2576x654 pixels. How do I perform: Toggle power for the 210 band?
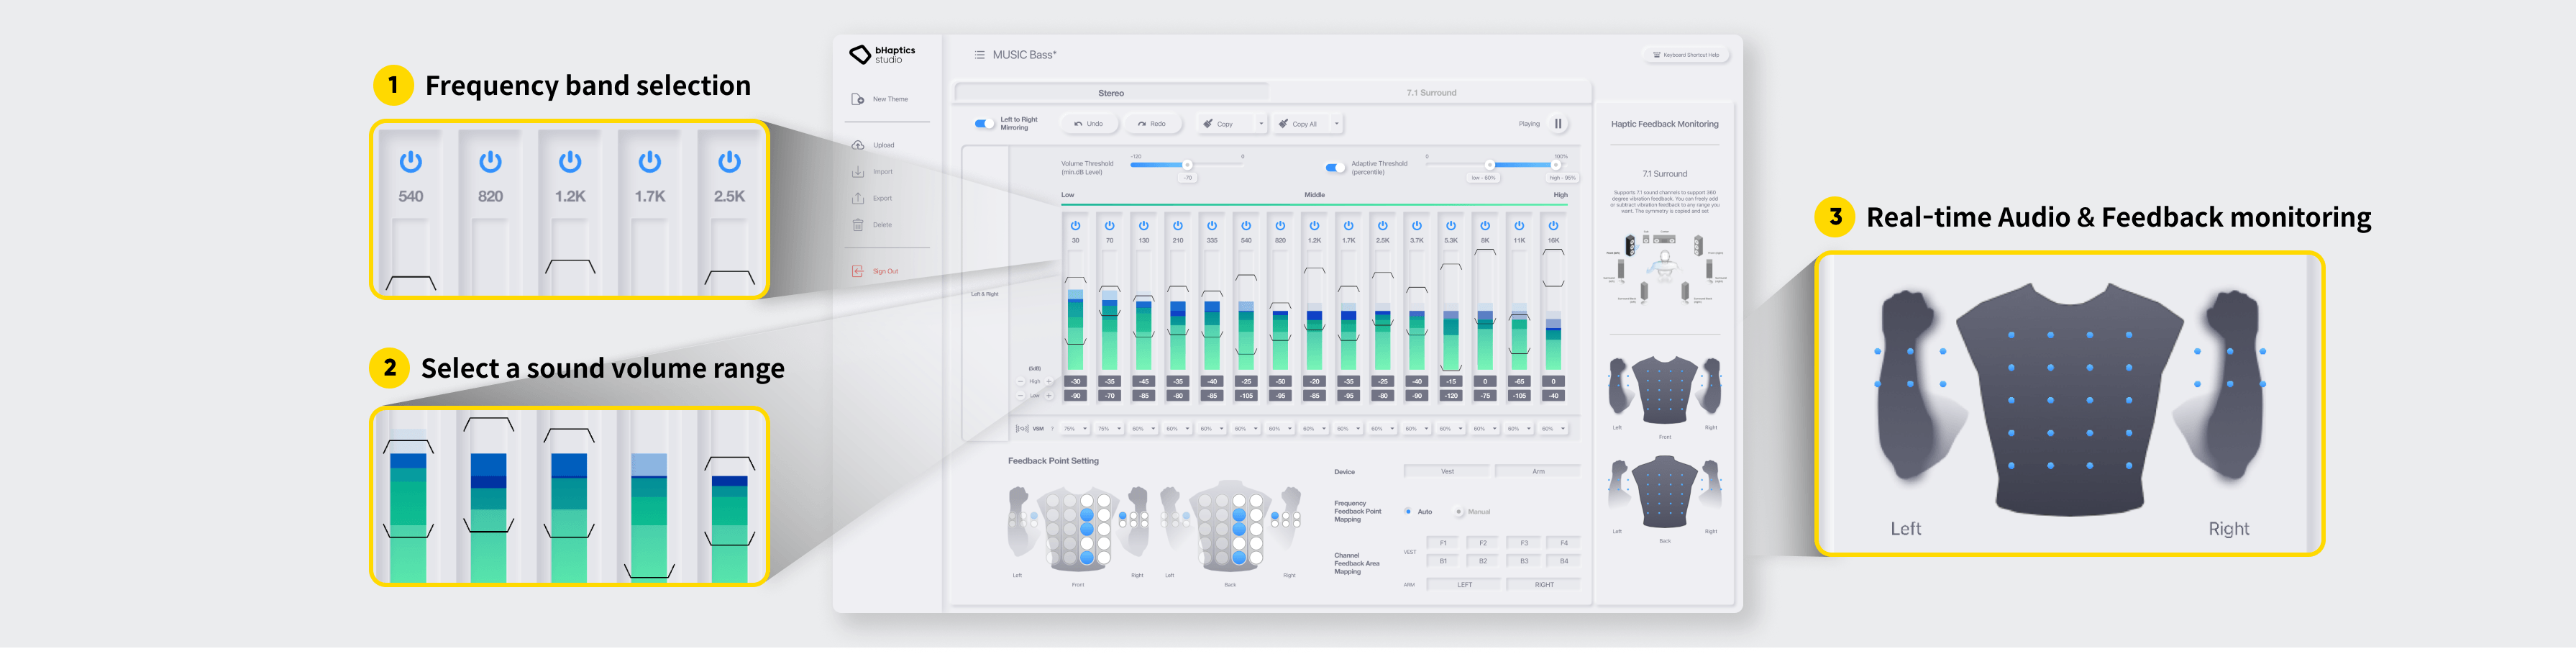click(1178, 226)
